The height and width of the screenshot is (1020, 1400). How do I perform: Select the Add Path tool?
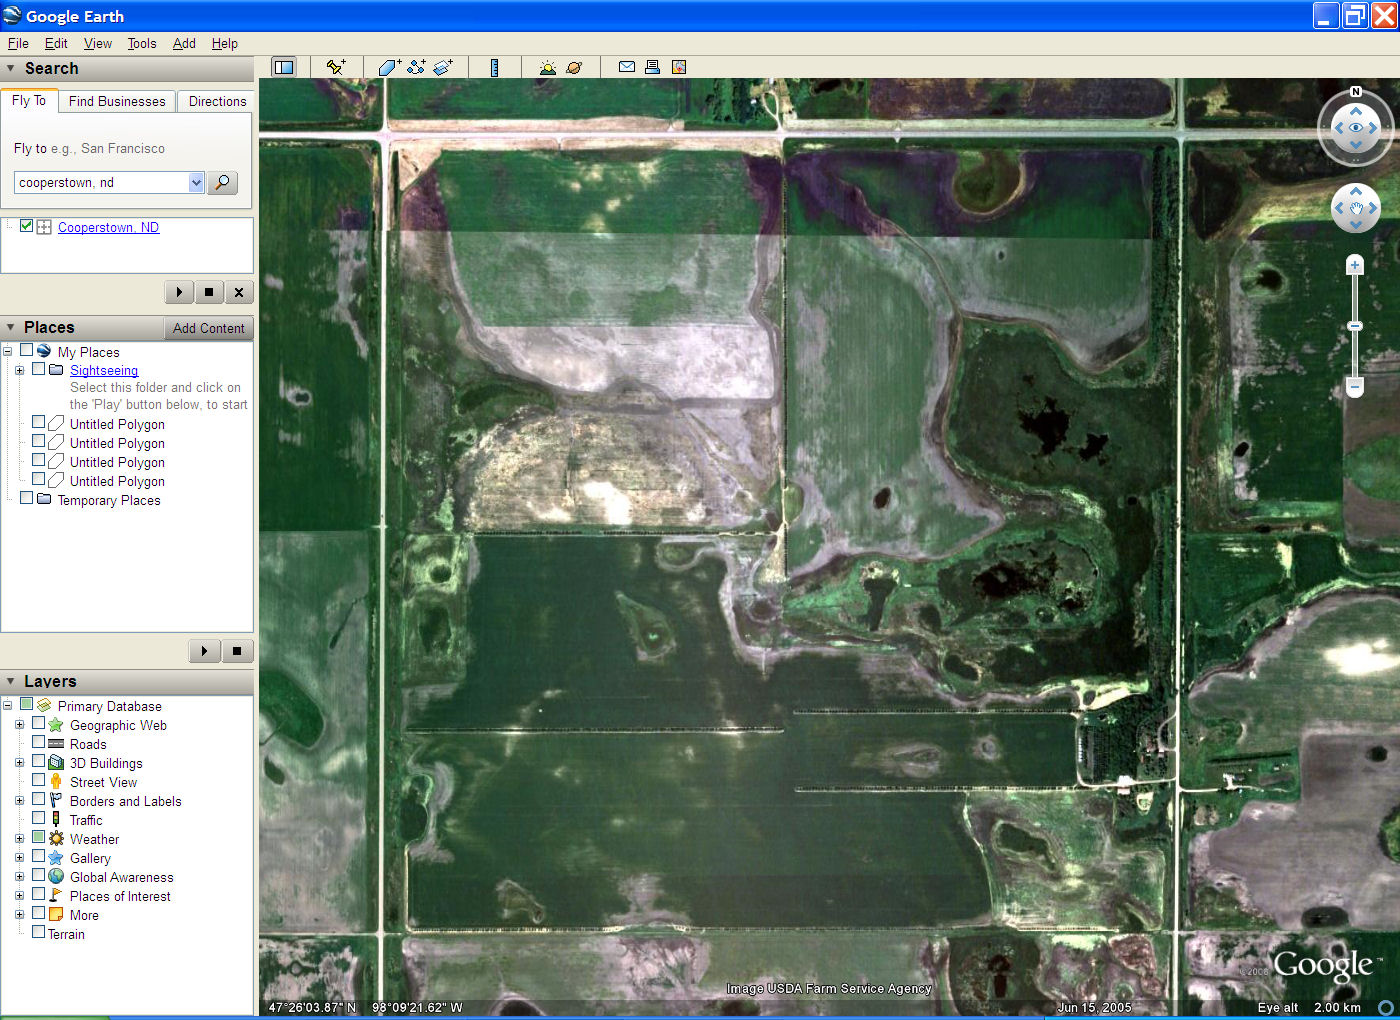[x=416, y=67]
